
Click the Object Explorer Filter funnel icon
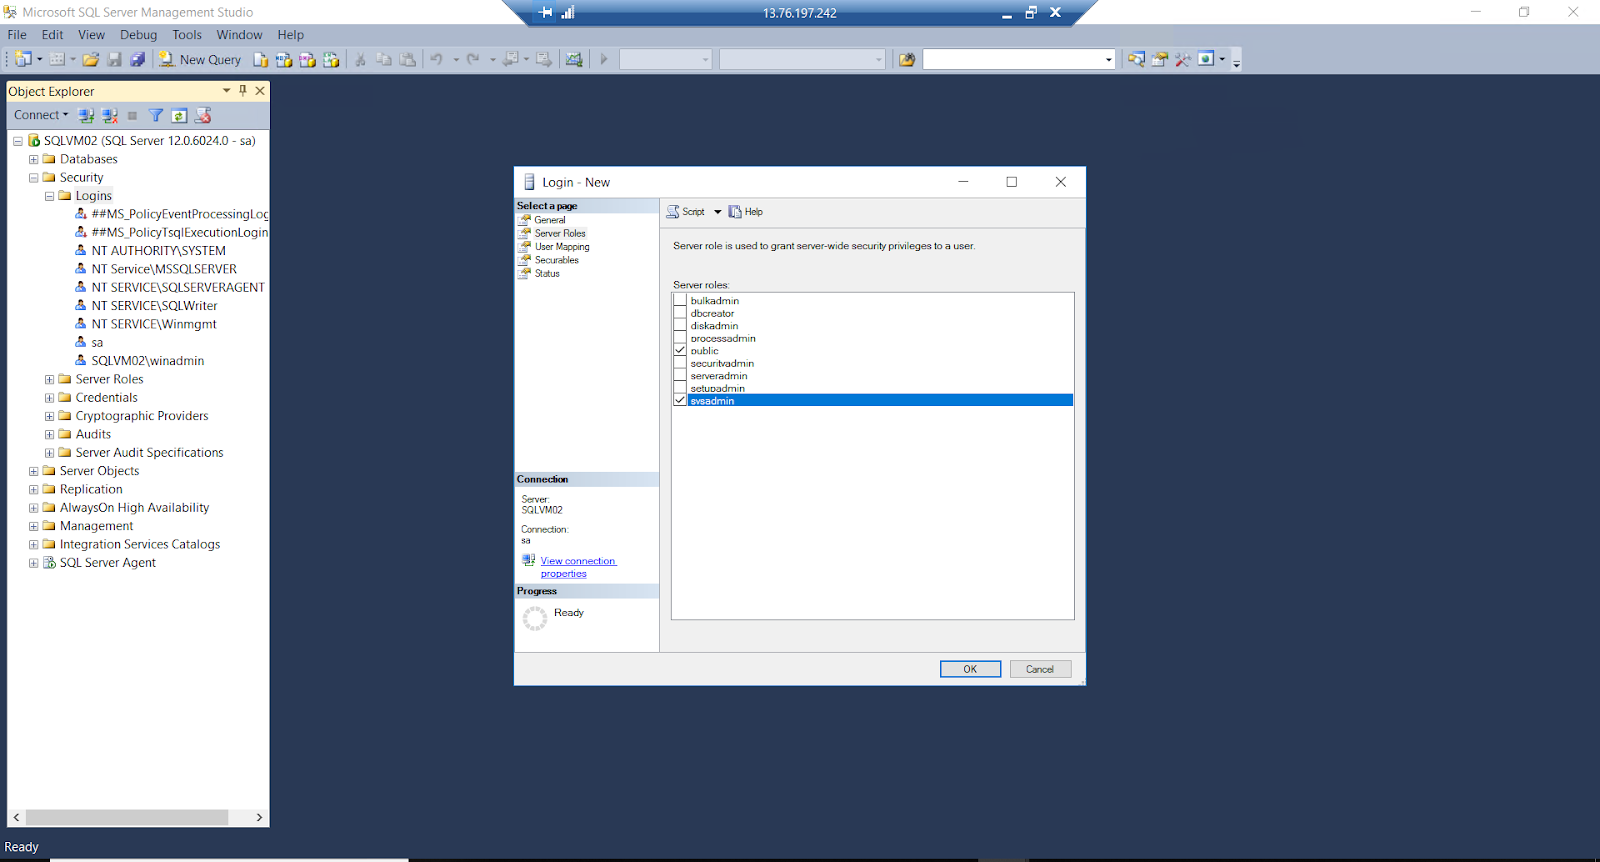tap(156, 115)
